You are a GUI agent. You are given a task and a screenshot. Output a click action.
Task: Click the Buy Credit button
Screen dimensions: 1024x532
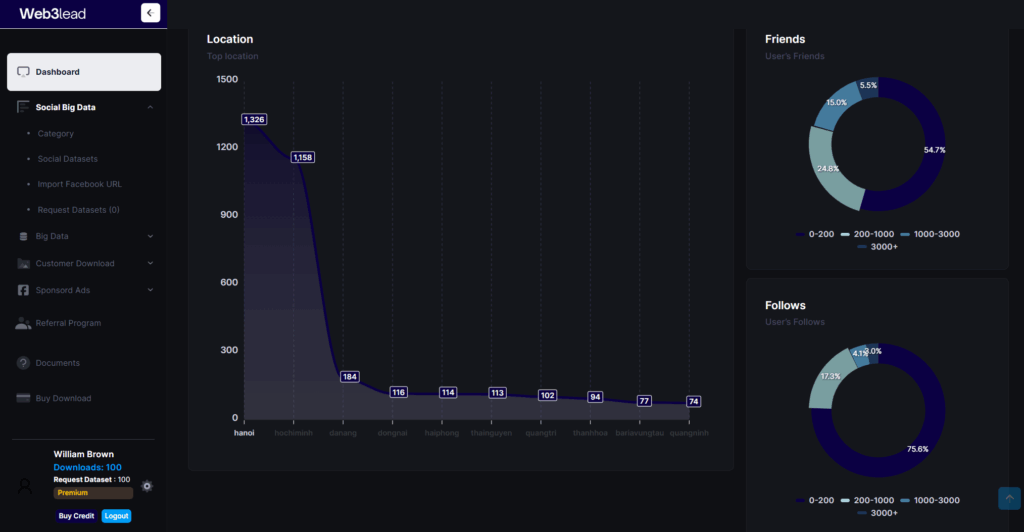click(76, 516)
